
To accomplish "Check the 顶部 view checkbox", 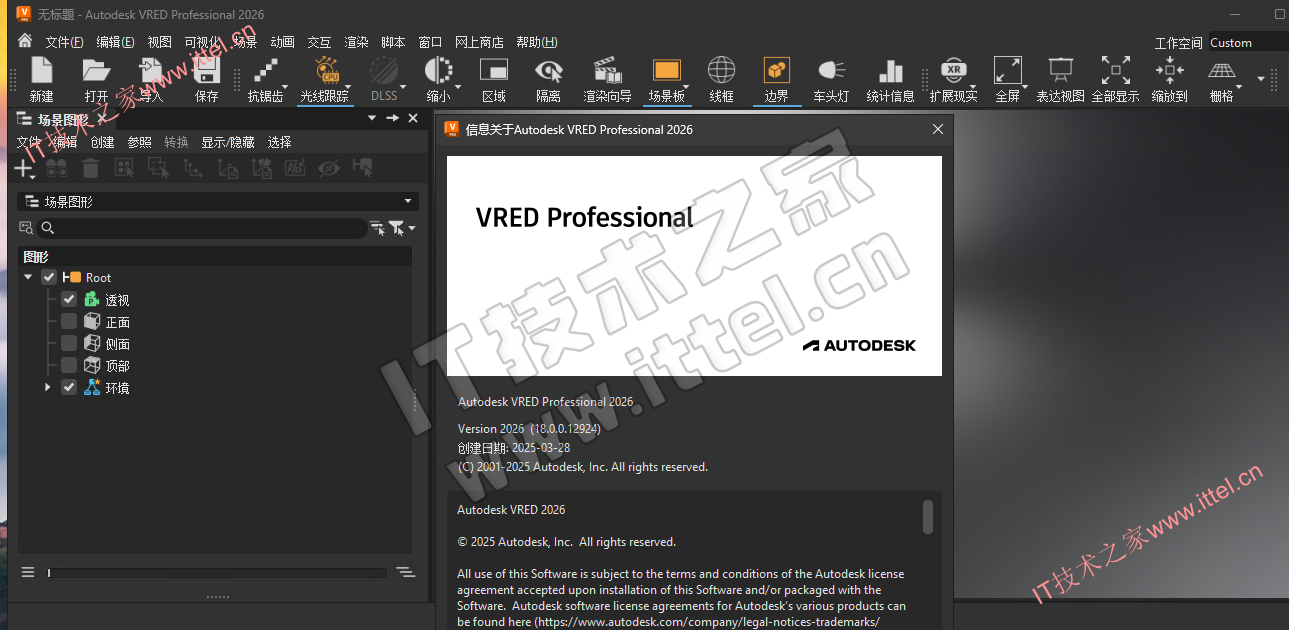I will [69, 365].
